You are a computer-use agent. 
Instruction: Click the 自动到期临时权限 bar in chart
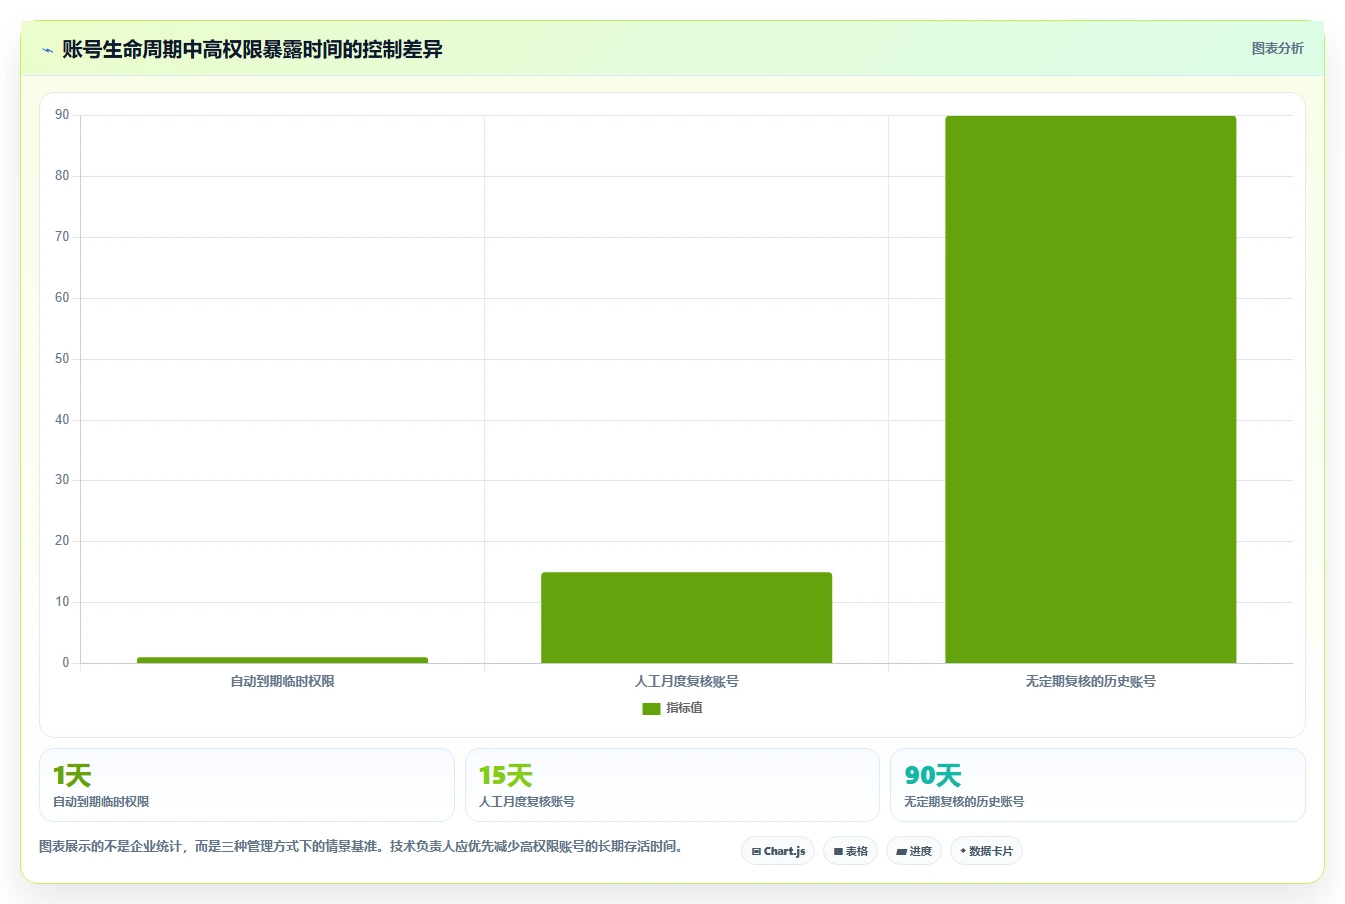[x=282, y=660]
